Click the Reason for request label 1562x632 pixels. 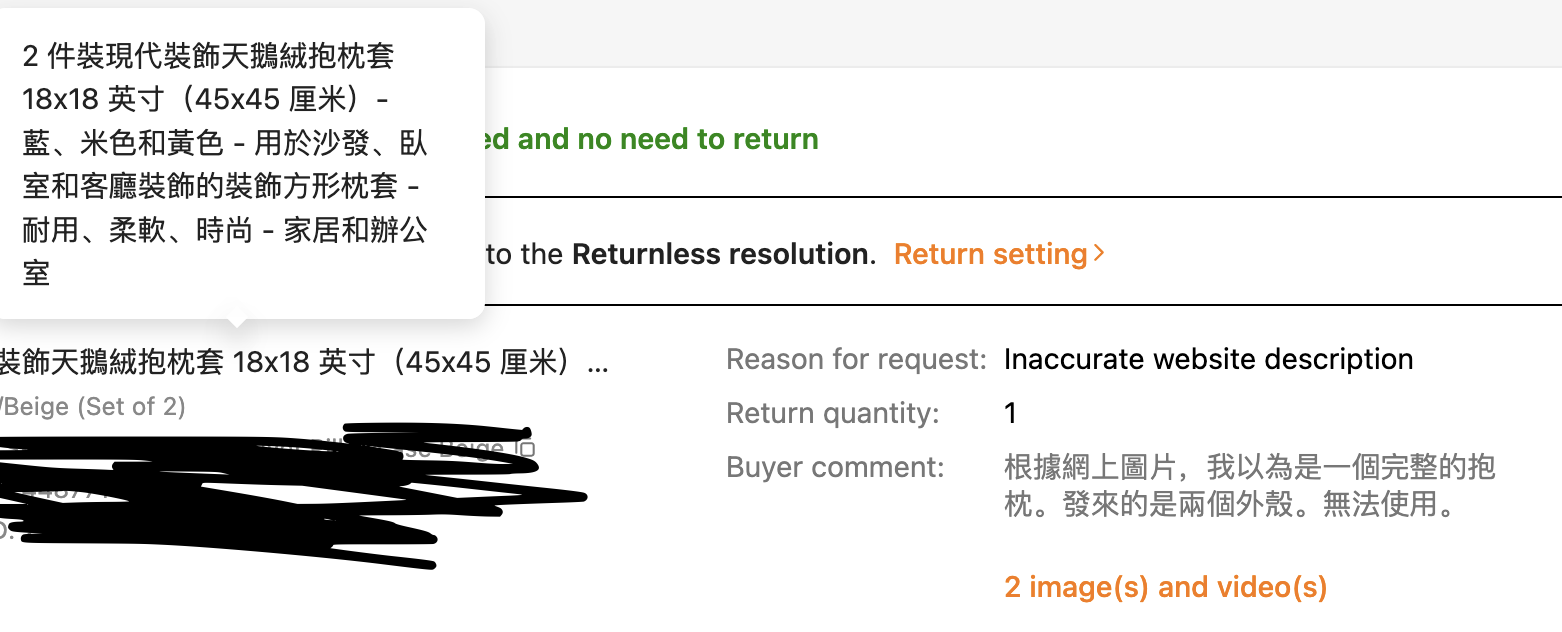pyautogui.click(x=857, y=359)
